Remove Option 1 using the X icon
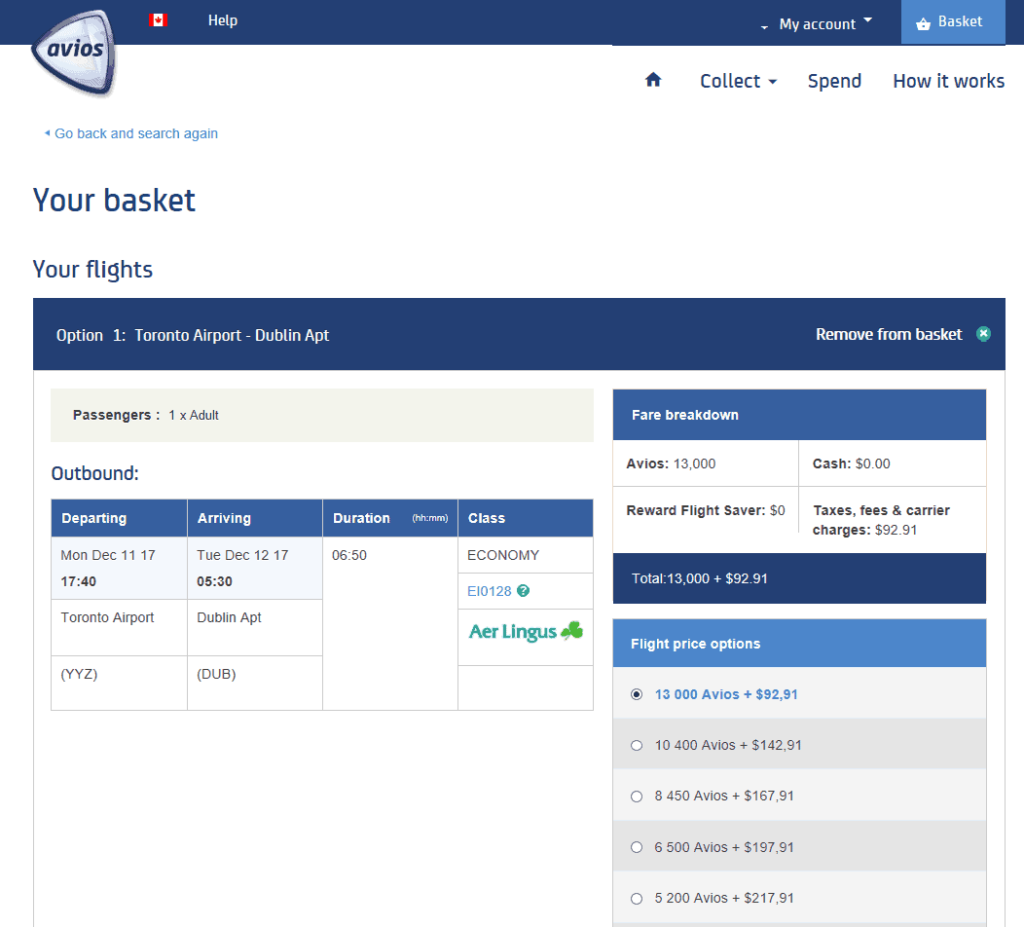 tap(983, 333)
